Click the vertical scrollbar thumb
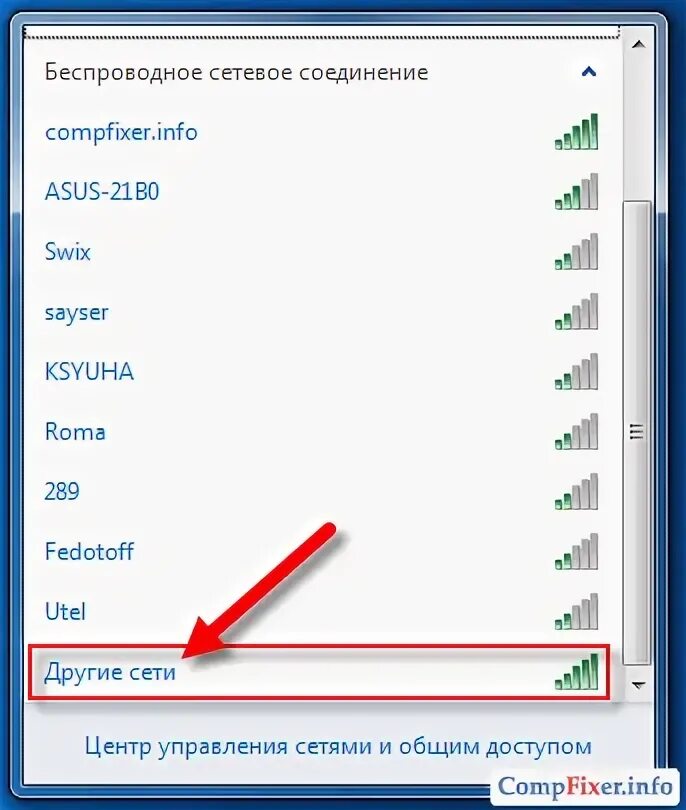 tap(637, 432)
